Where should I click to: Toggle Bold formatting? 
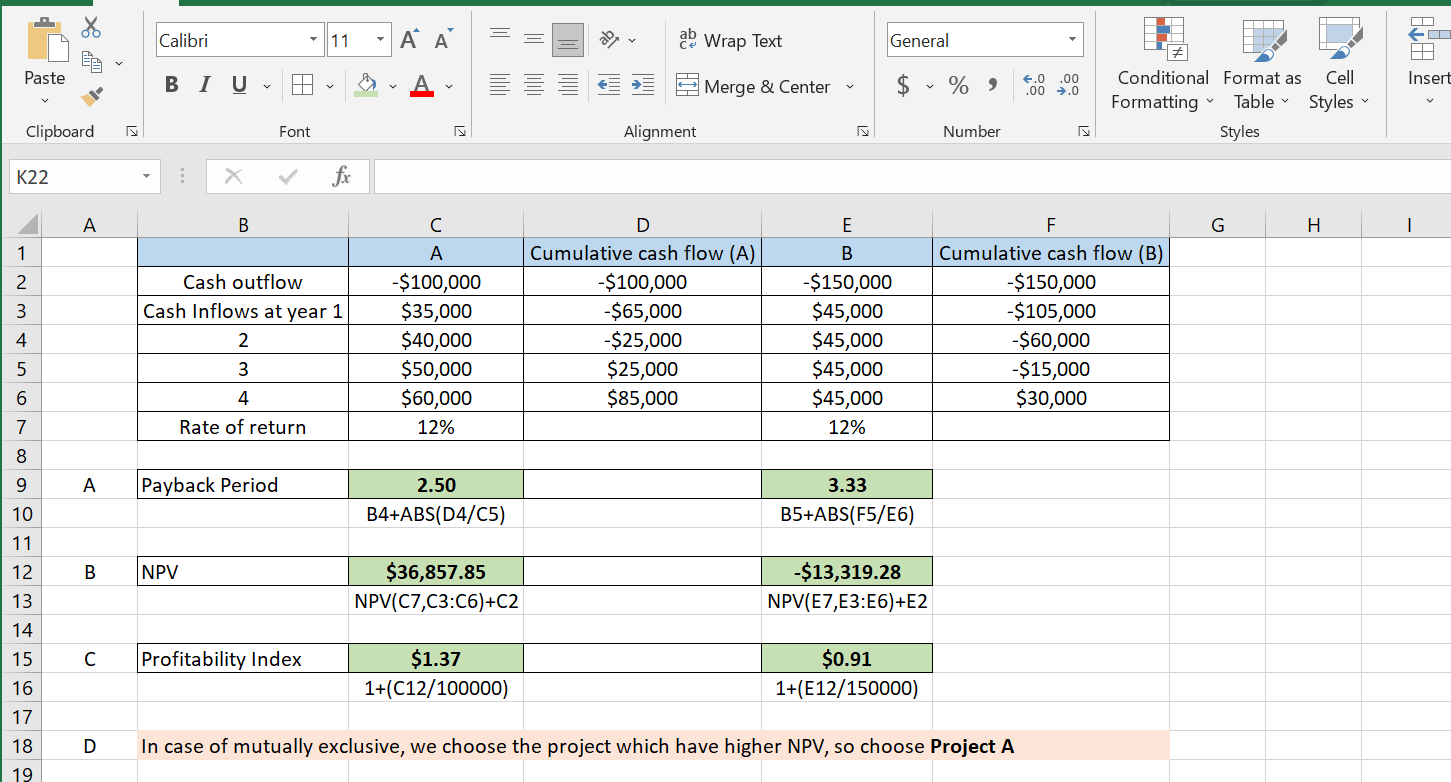tap(171, 87)
